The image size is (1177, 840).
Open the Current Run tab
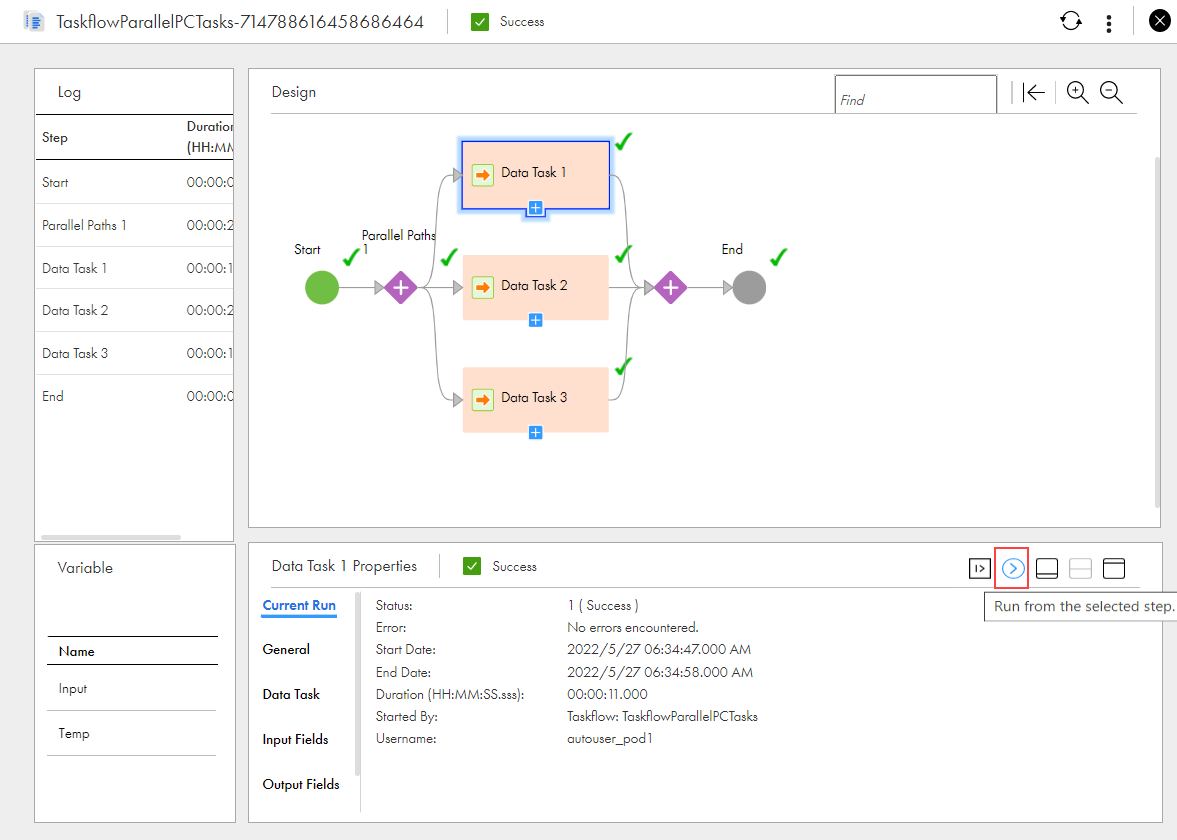pos(299,605)
